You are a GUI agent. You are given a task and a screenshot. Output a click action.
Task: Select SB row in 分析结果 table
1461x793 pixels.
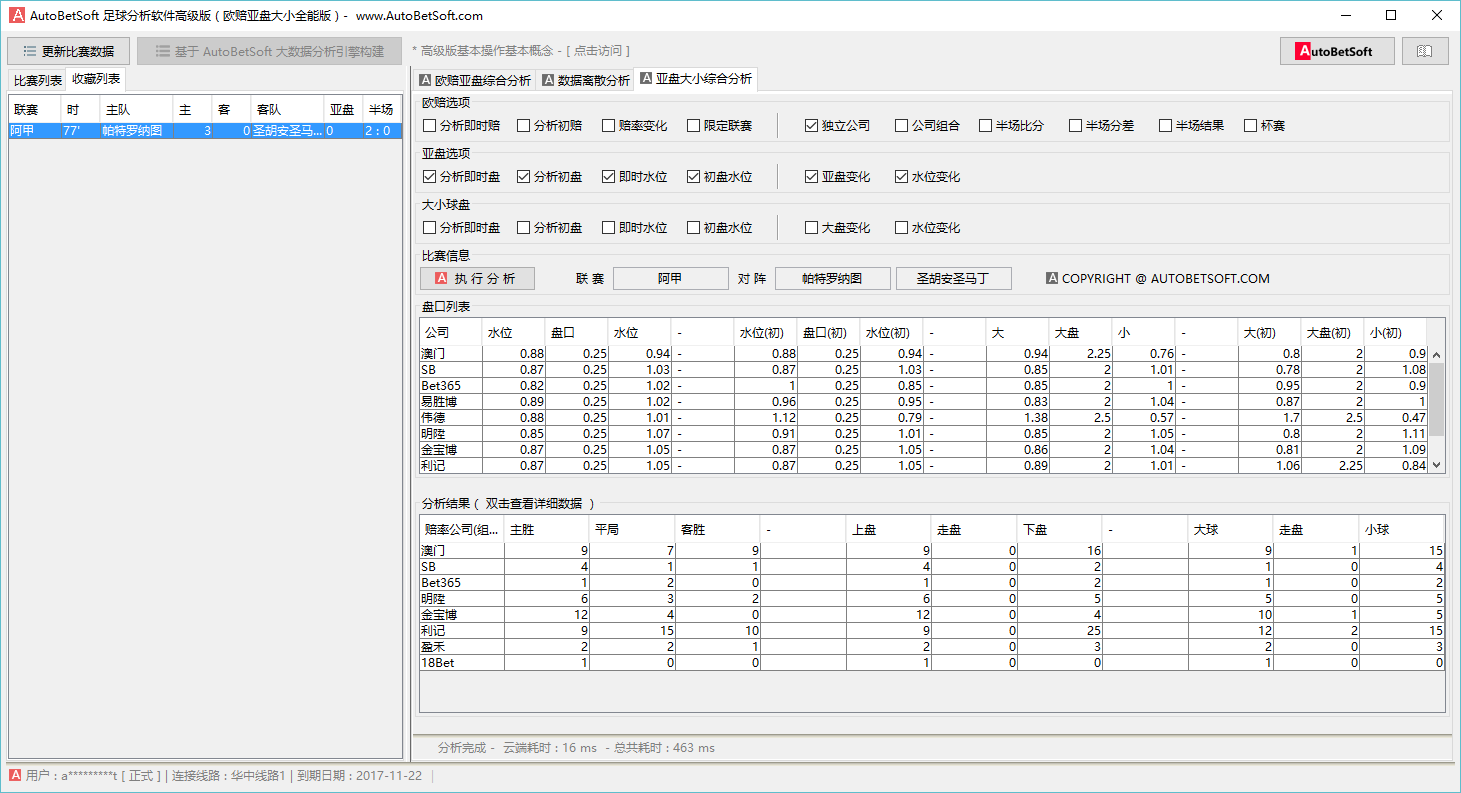932,567
